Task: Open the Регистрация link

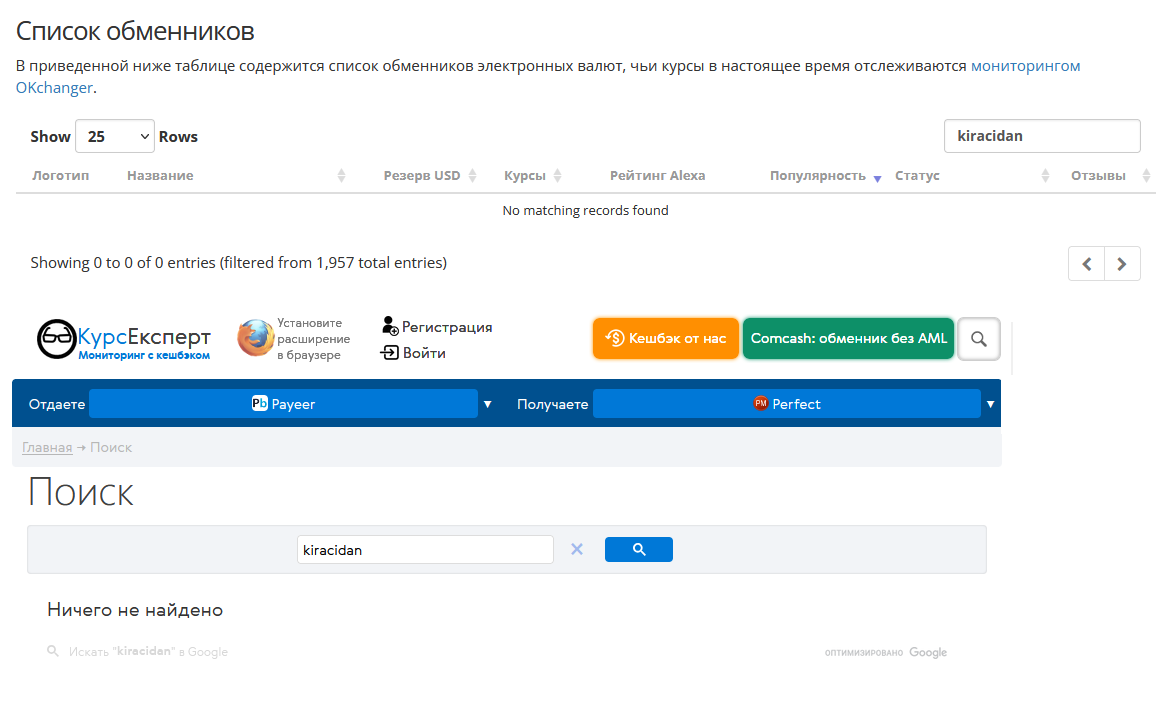Action: pyautogui.click(x=437, y=327)
